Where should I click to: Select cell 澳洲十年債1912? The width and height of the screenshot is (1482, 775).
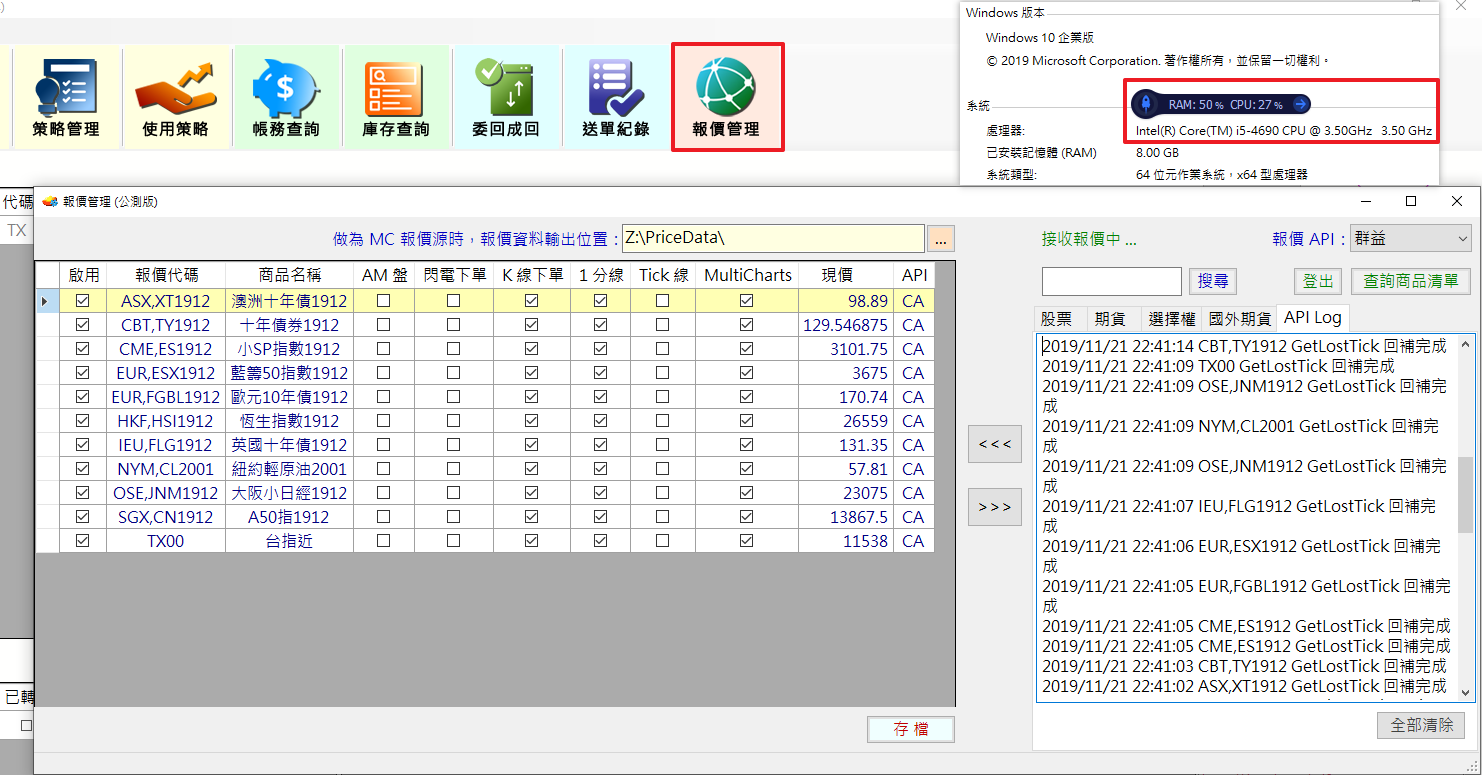[290, 301]
